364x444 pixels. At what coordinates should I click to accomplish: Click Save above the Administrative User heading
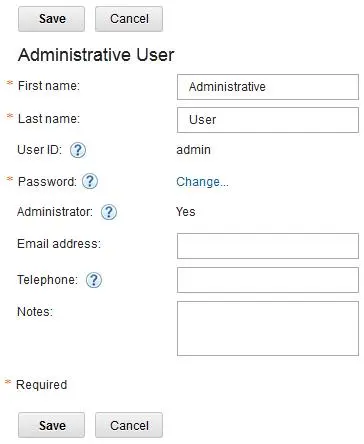click(x=52, y=19)
